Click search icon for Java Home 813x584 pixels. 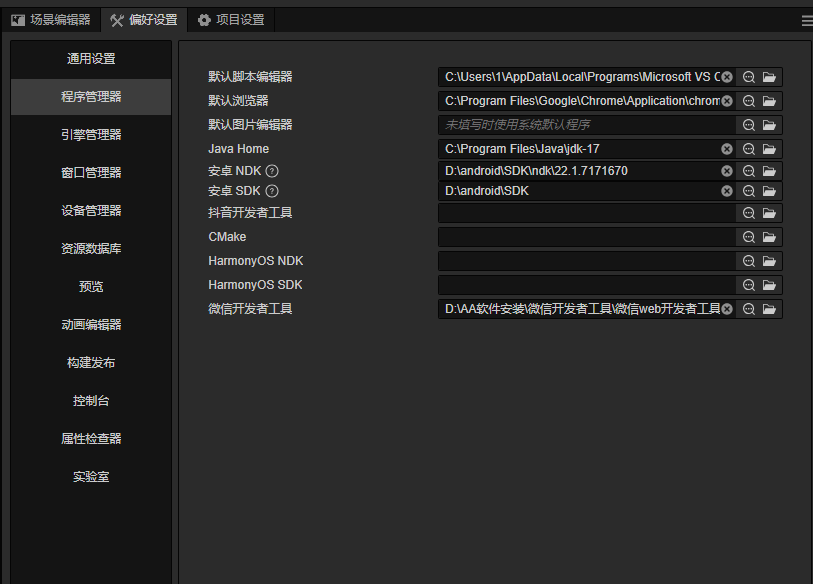point(749,149)
